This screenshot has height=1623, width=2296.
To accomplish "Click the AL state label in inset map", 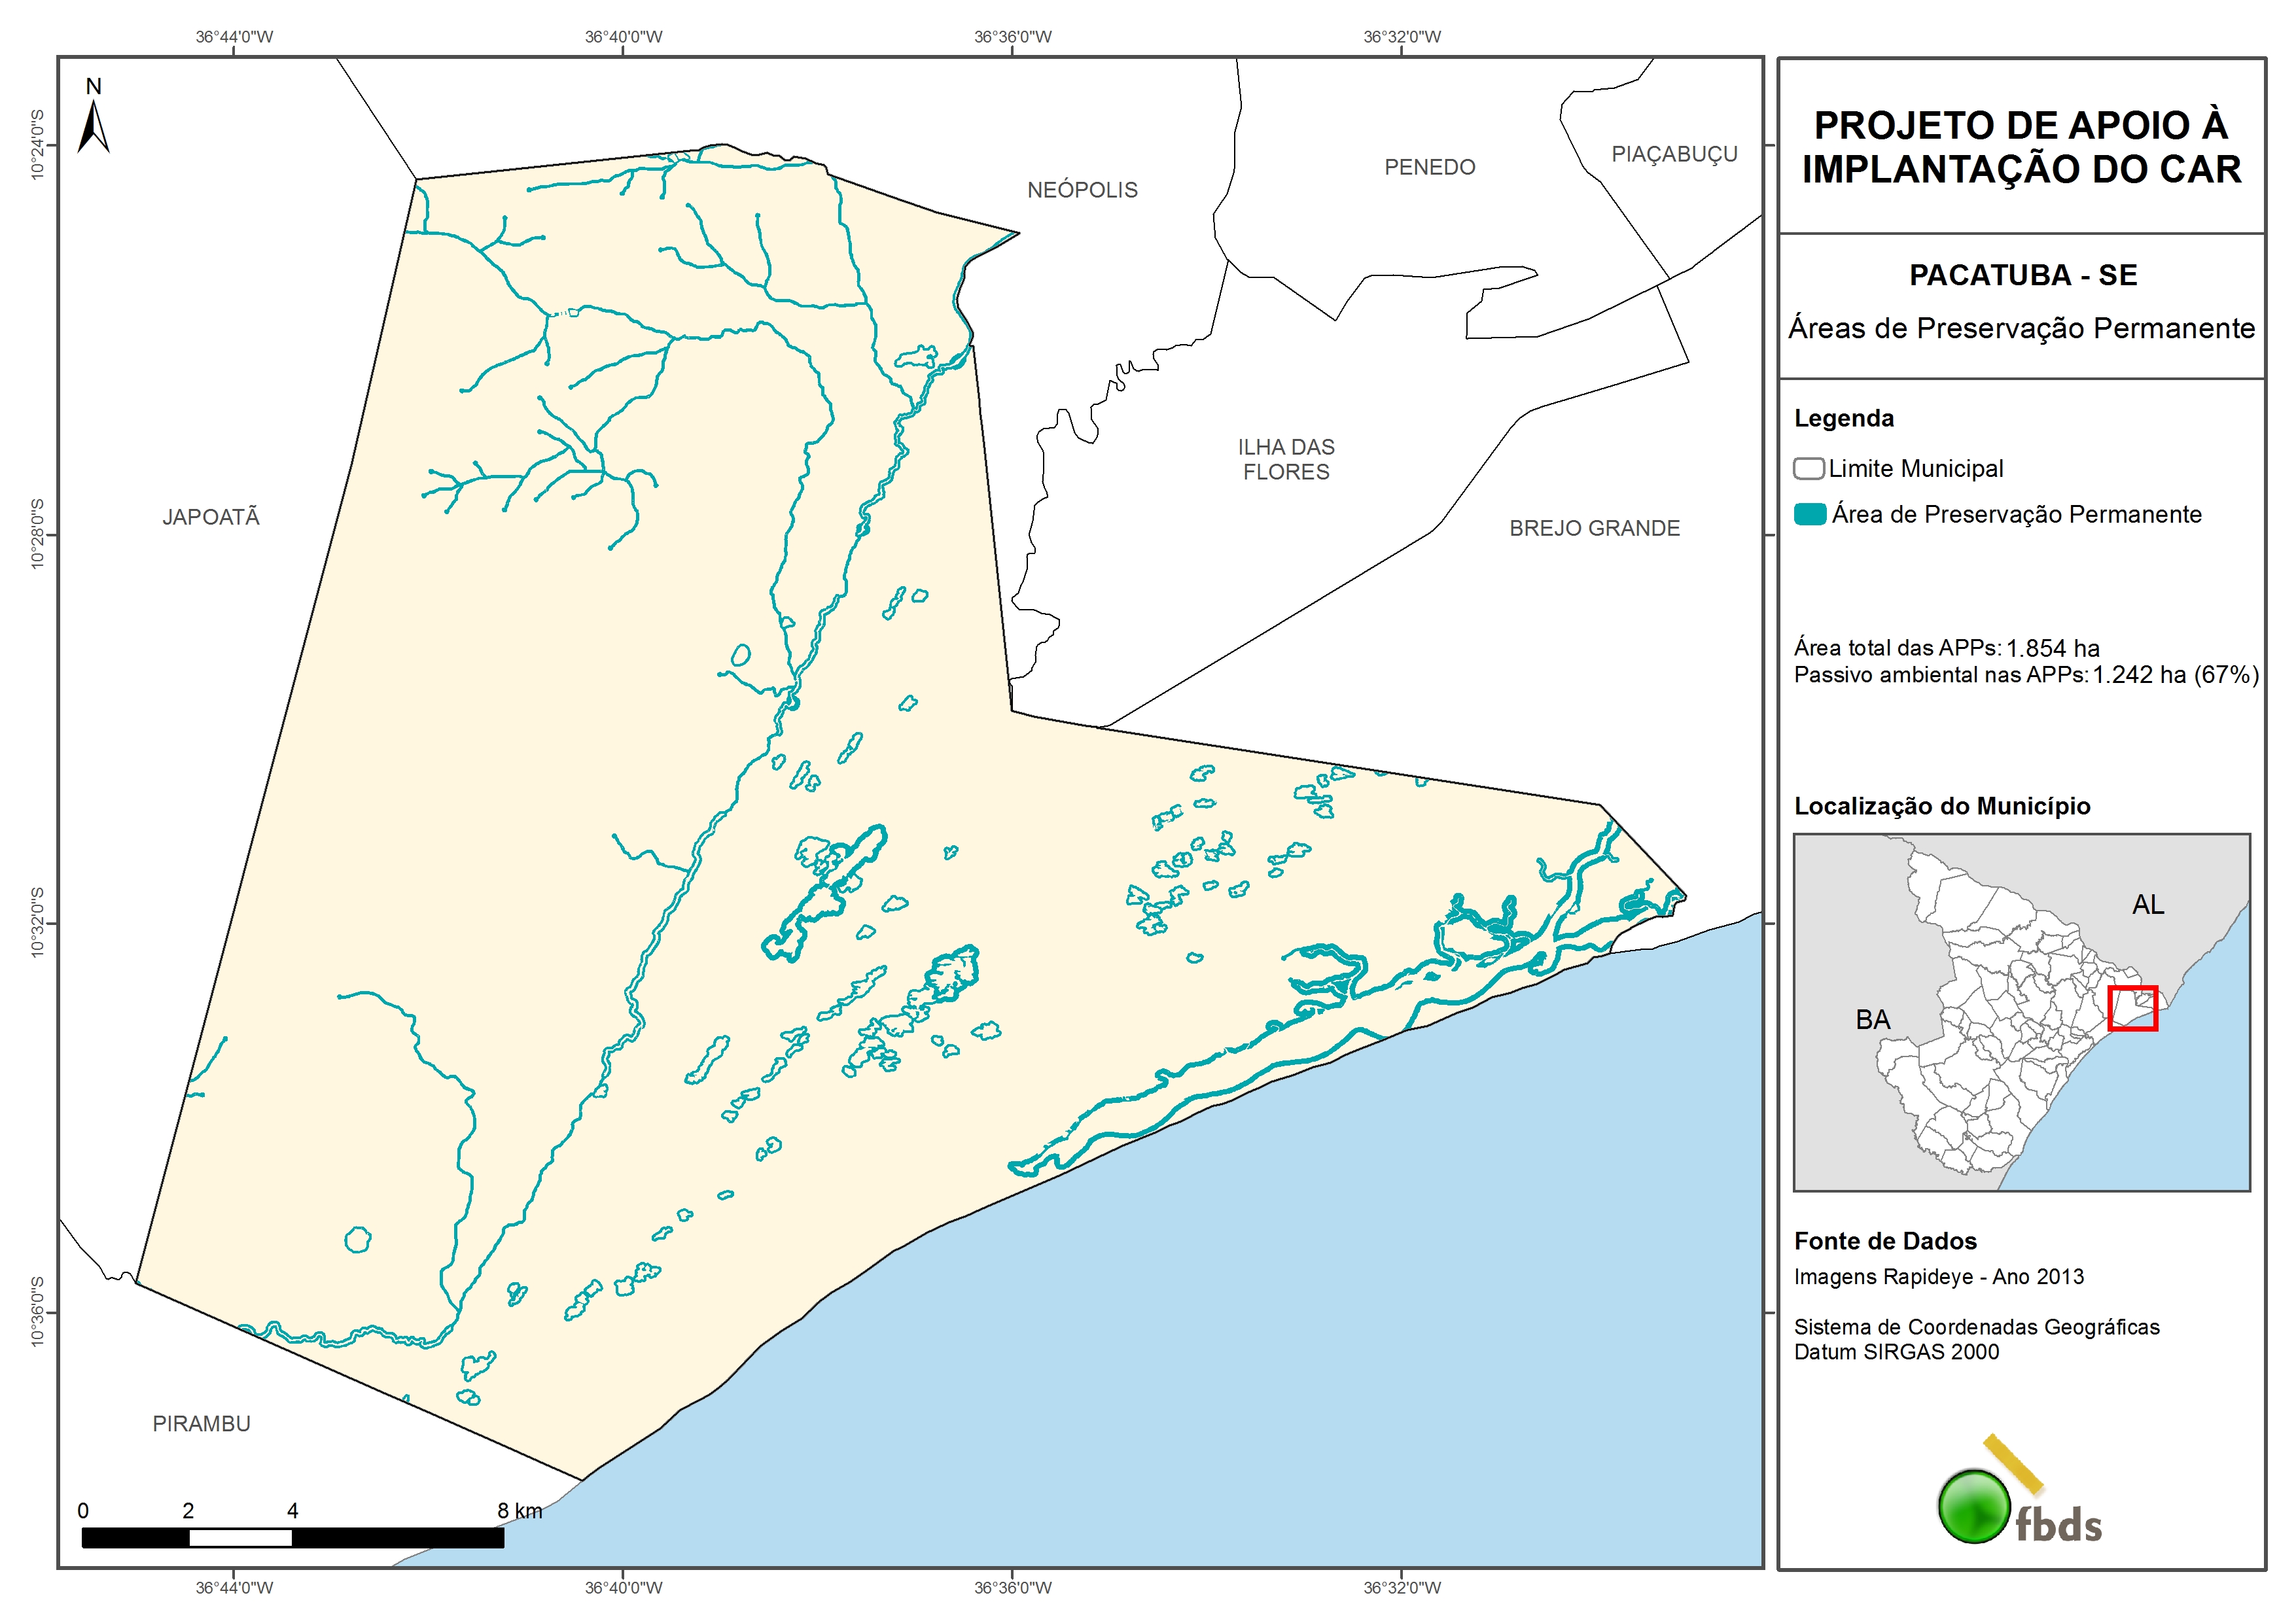I will 2148,905.
